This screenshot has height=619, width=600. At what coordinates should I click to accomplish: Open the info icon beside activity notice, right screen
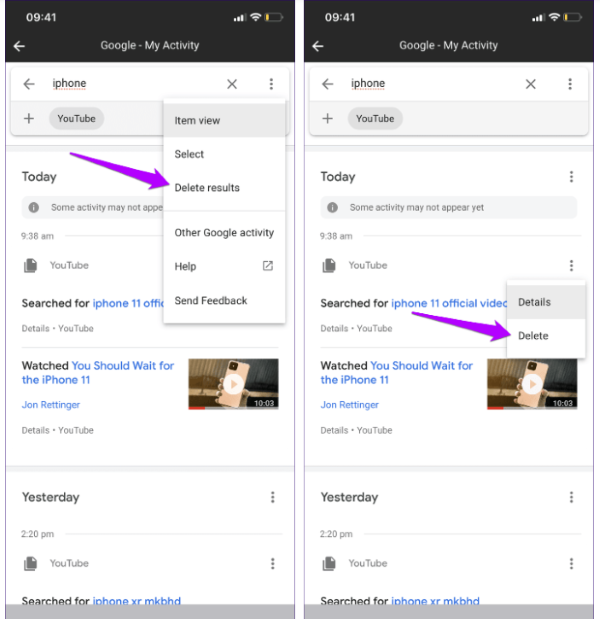tap(332, 207)
